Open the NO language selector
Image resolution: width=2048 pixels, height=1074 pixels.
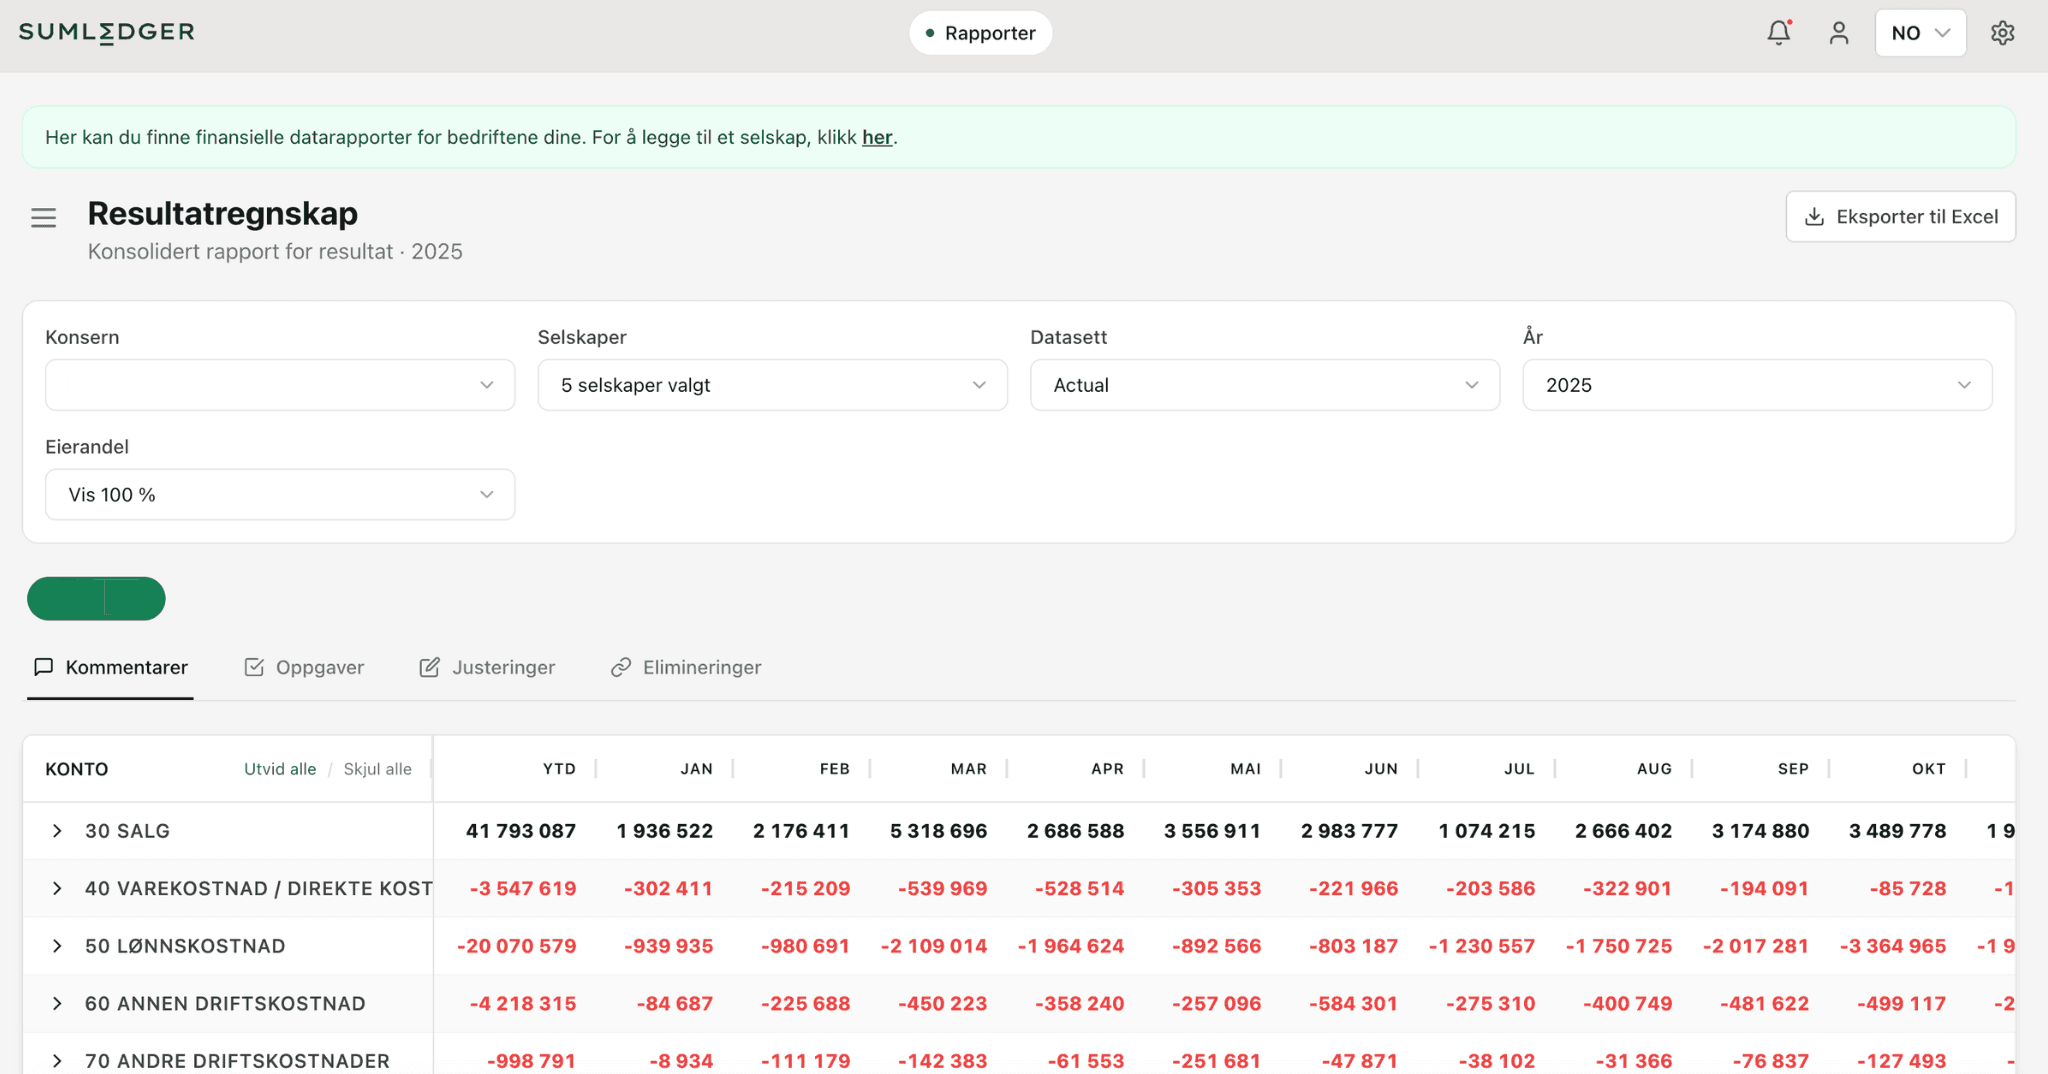[1919, 32]
